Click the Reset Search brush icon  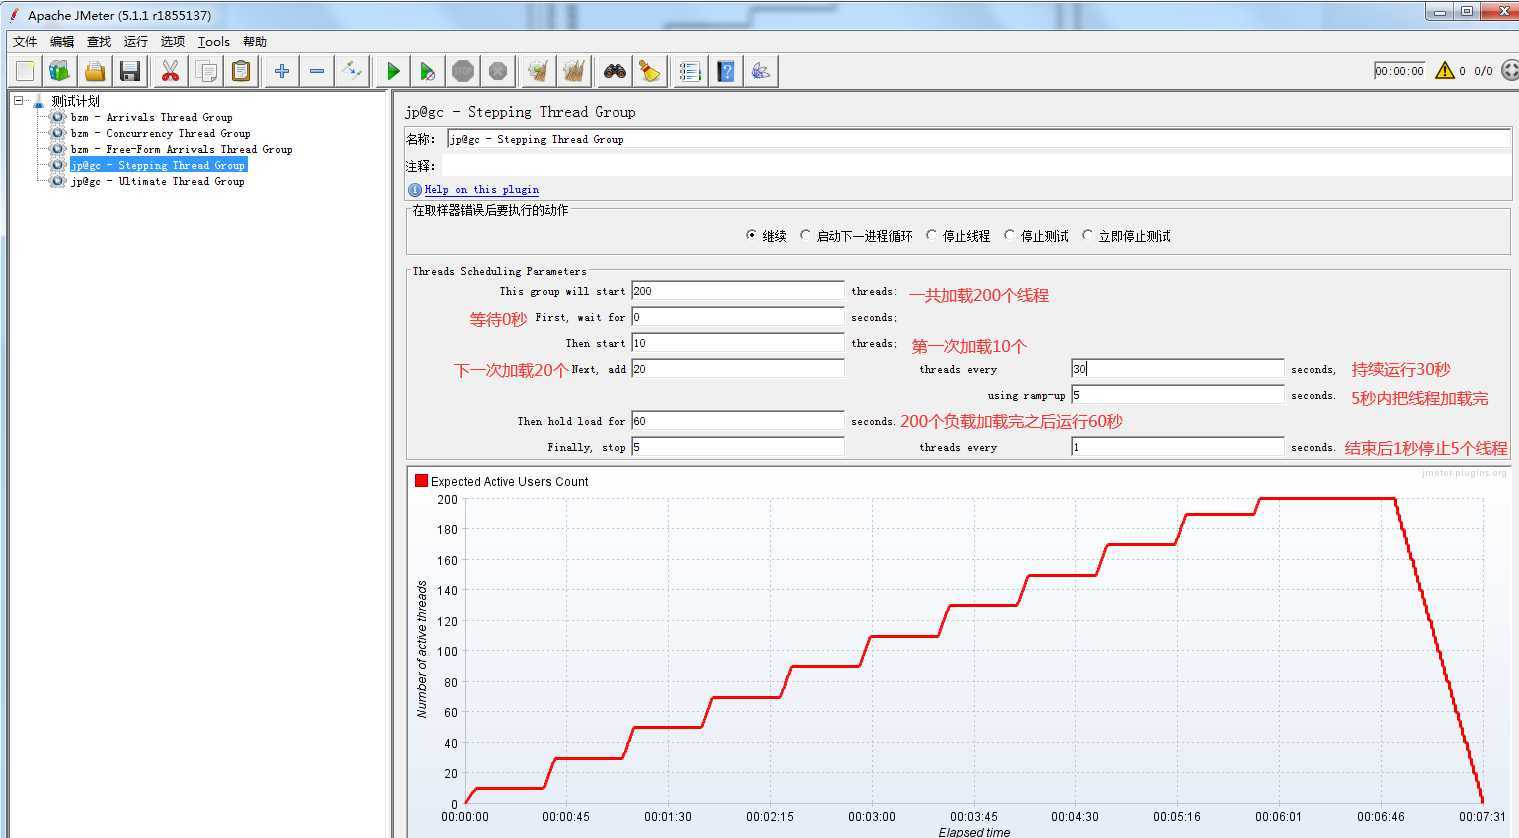(x=650, y=71)
